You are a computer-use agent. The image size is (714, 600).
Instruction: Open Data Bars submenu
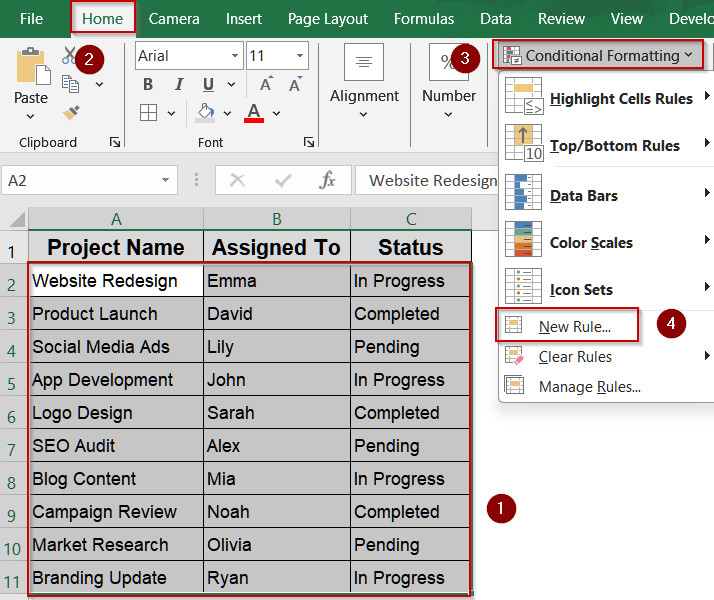click(607, 195)
